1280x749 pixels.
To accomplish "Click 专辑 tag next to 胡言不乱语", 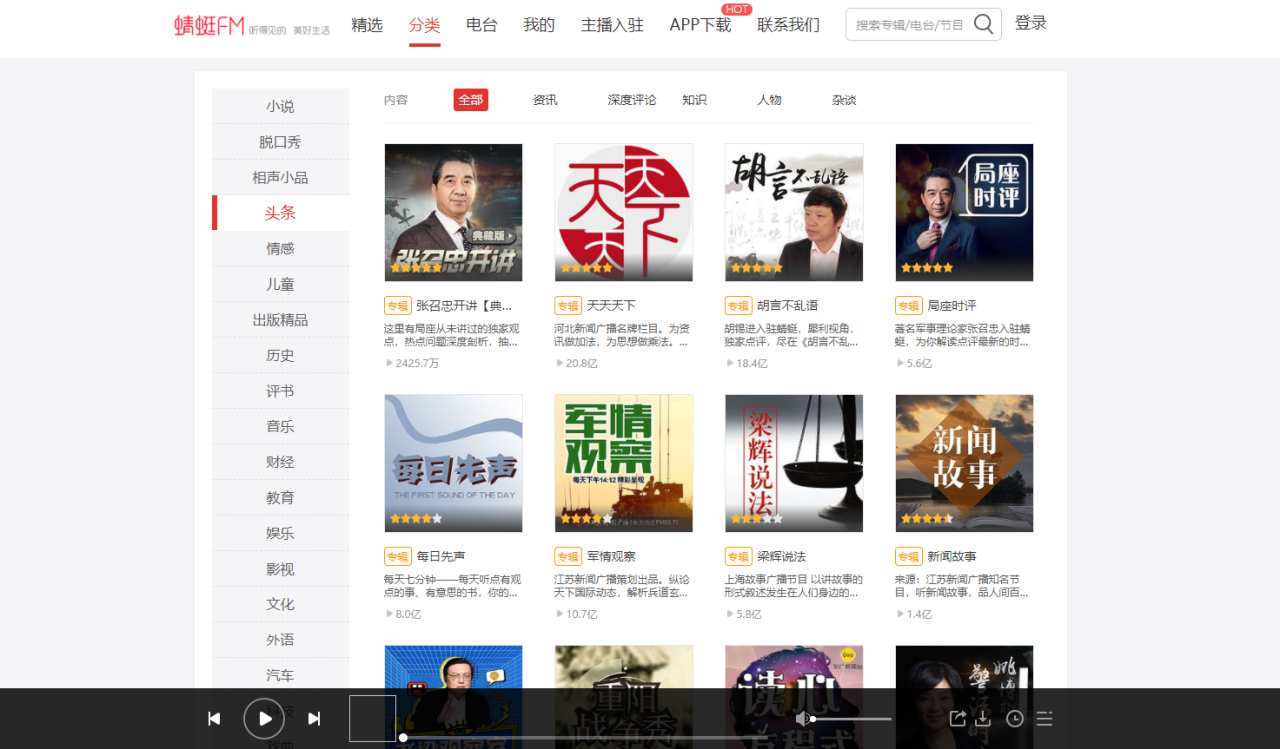I will click(738, 305).
